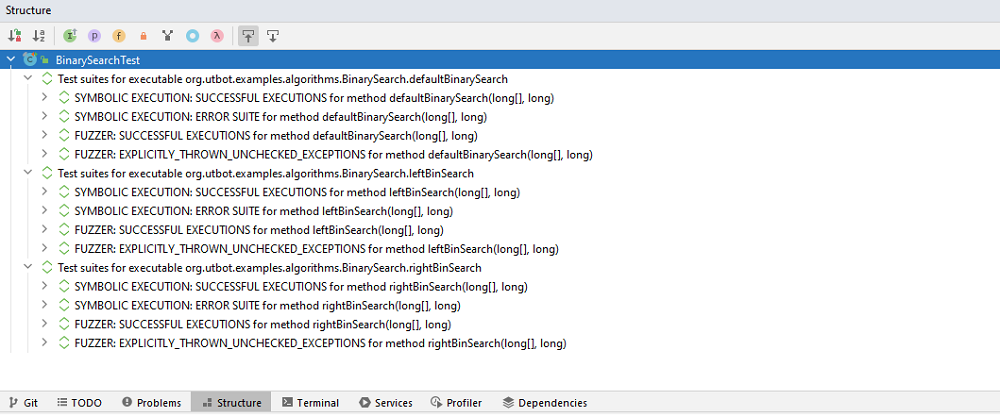Click the Show Anonymous Classes icon
The width and height of the screenshot is (1000, 417).
point(167,36)
